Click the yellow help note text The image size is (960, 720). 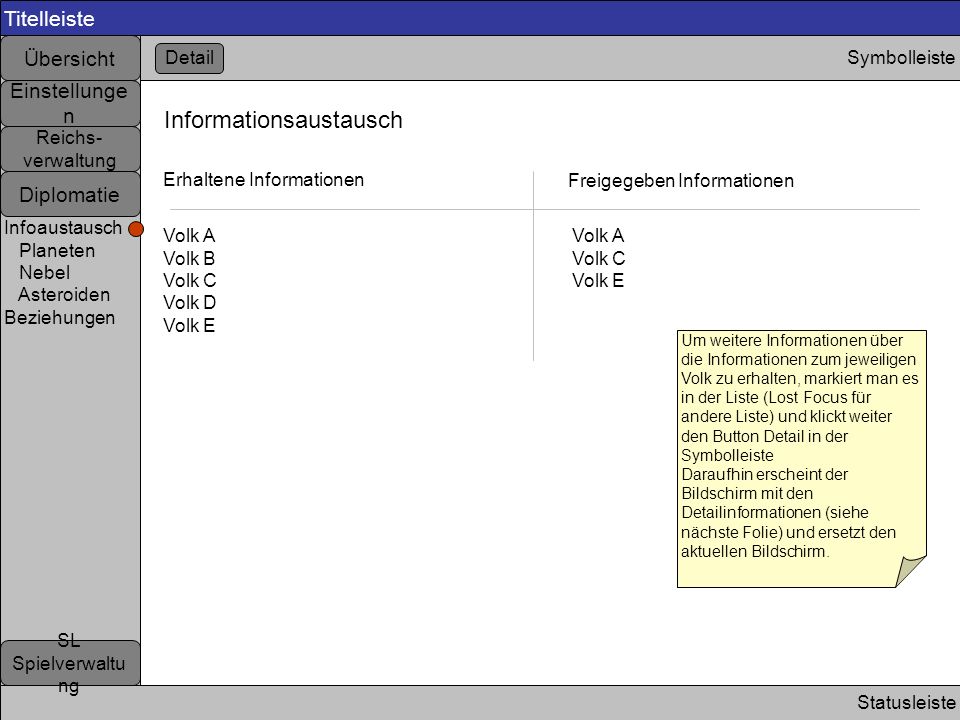point(800,446)
